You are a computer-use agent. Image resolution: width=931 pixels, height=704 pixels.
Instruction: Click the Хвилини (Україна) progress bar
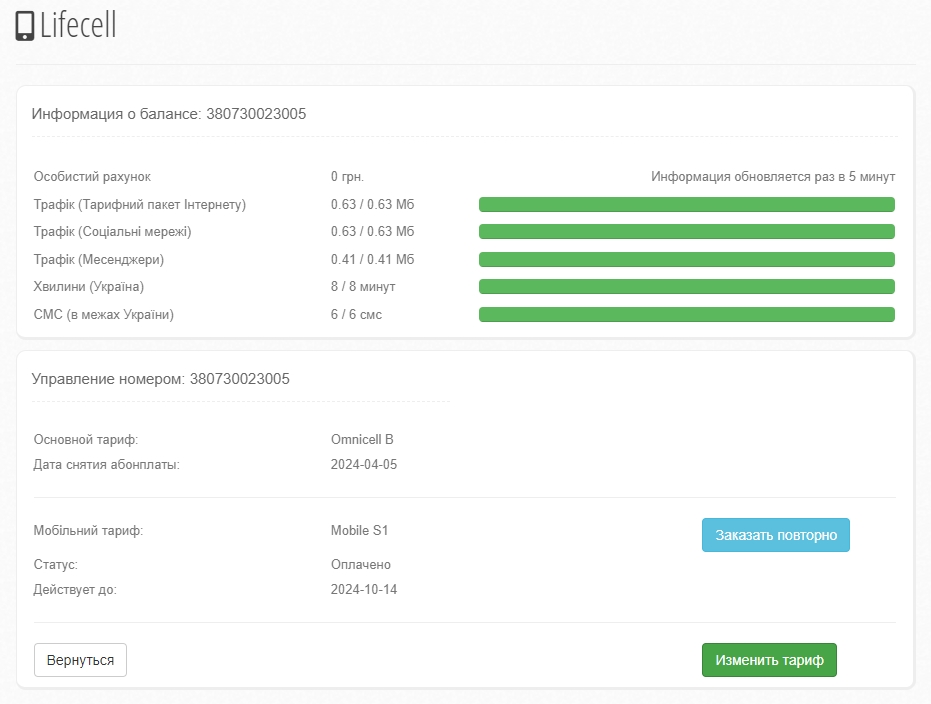pos(686,287)
